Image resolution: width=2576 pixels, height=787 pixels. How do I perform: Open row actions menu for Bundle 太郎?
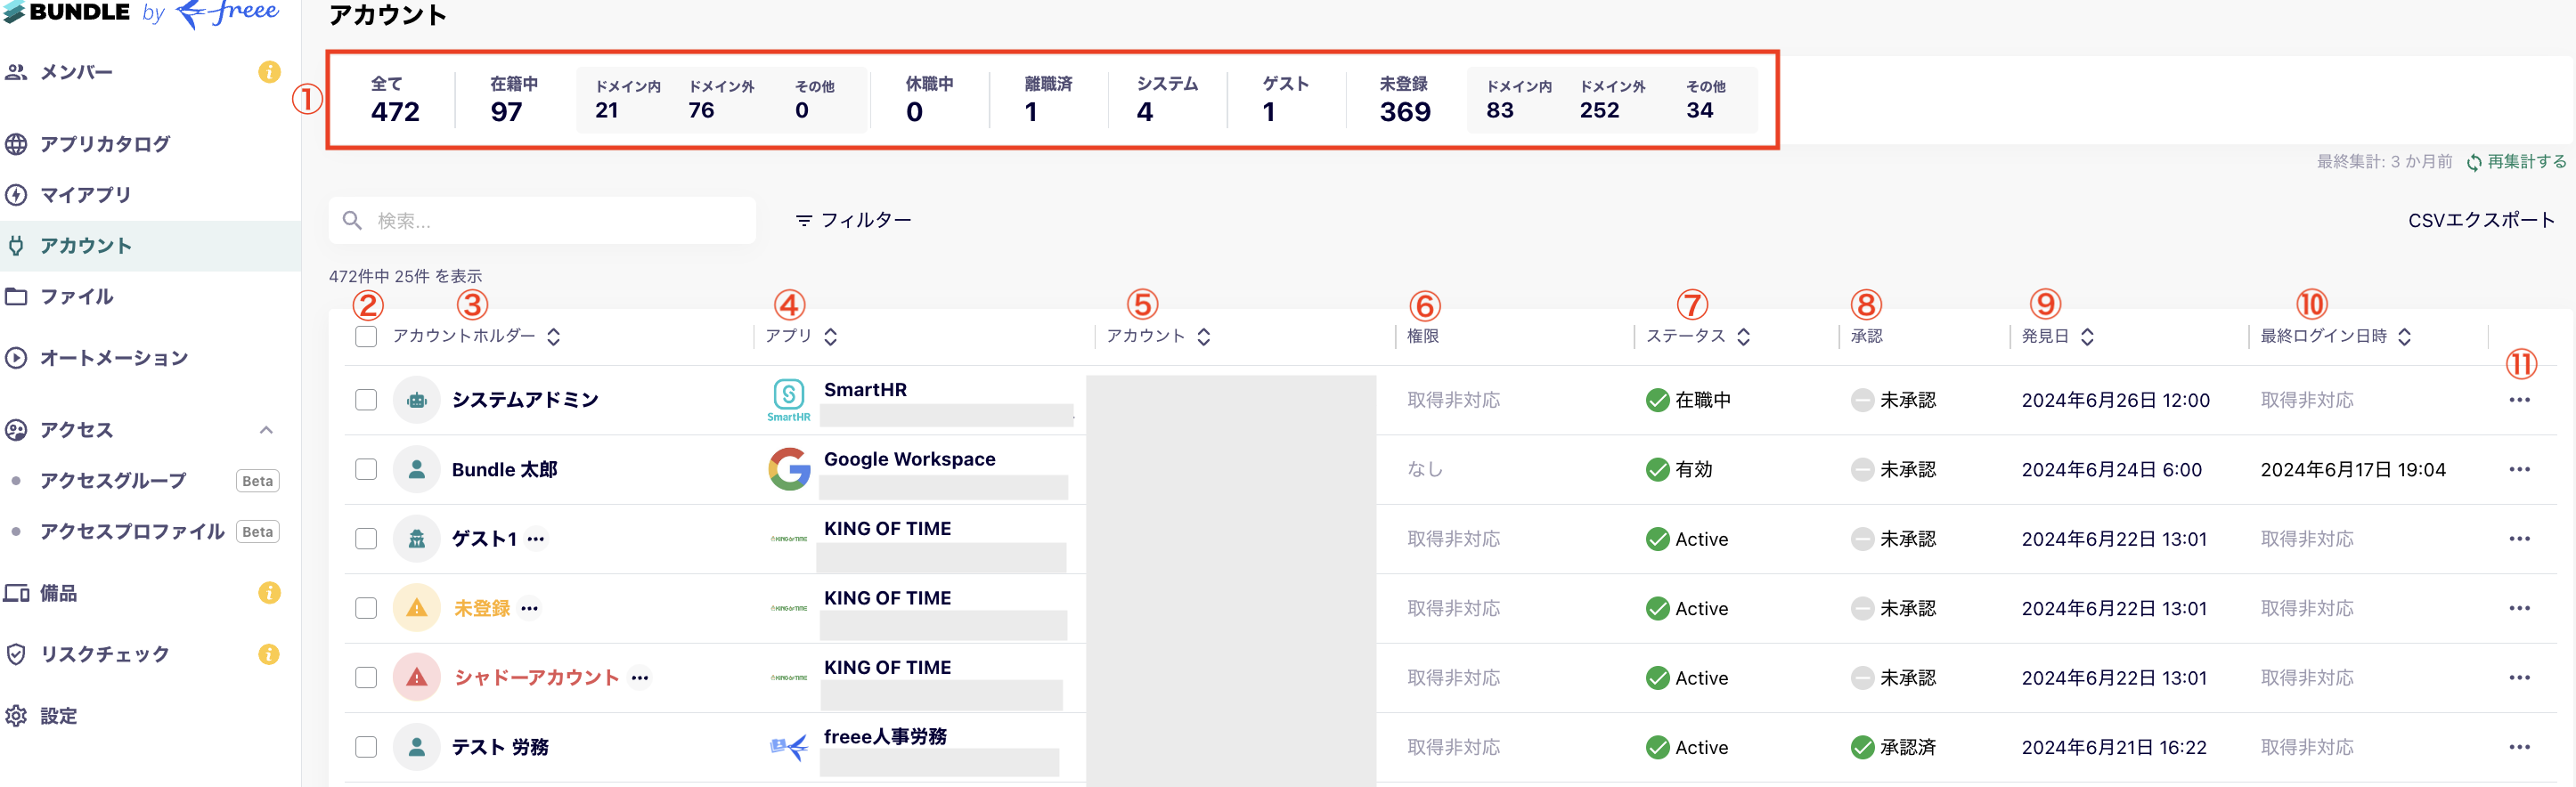[2519, 469]
